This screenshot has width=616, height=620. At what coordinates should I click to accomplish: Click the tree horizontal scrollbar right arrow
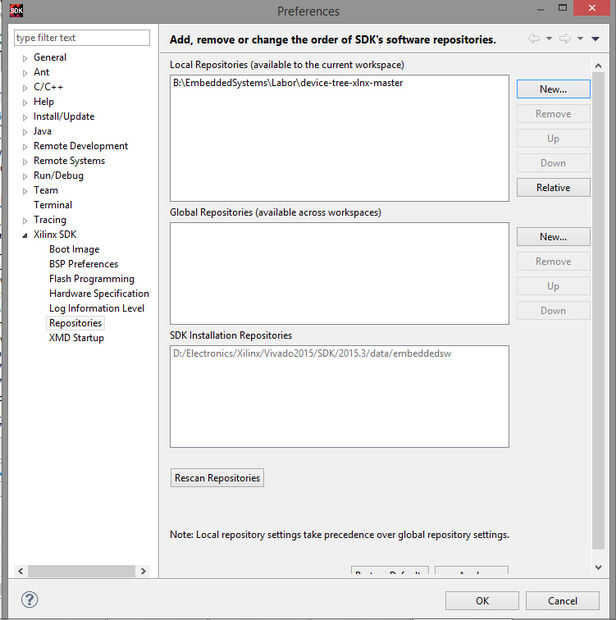[143, 571]
